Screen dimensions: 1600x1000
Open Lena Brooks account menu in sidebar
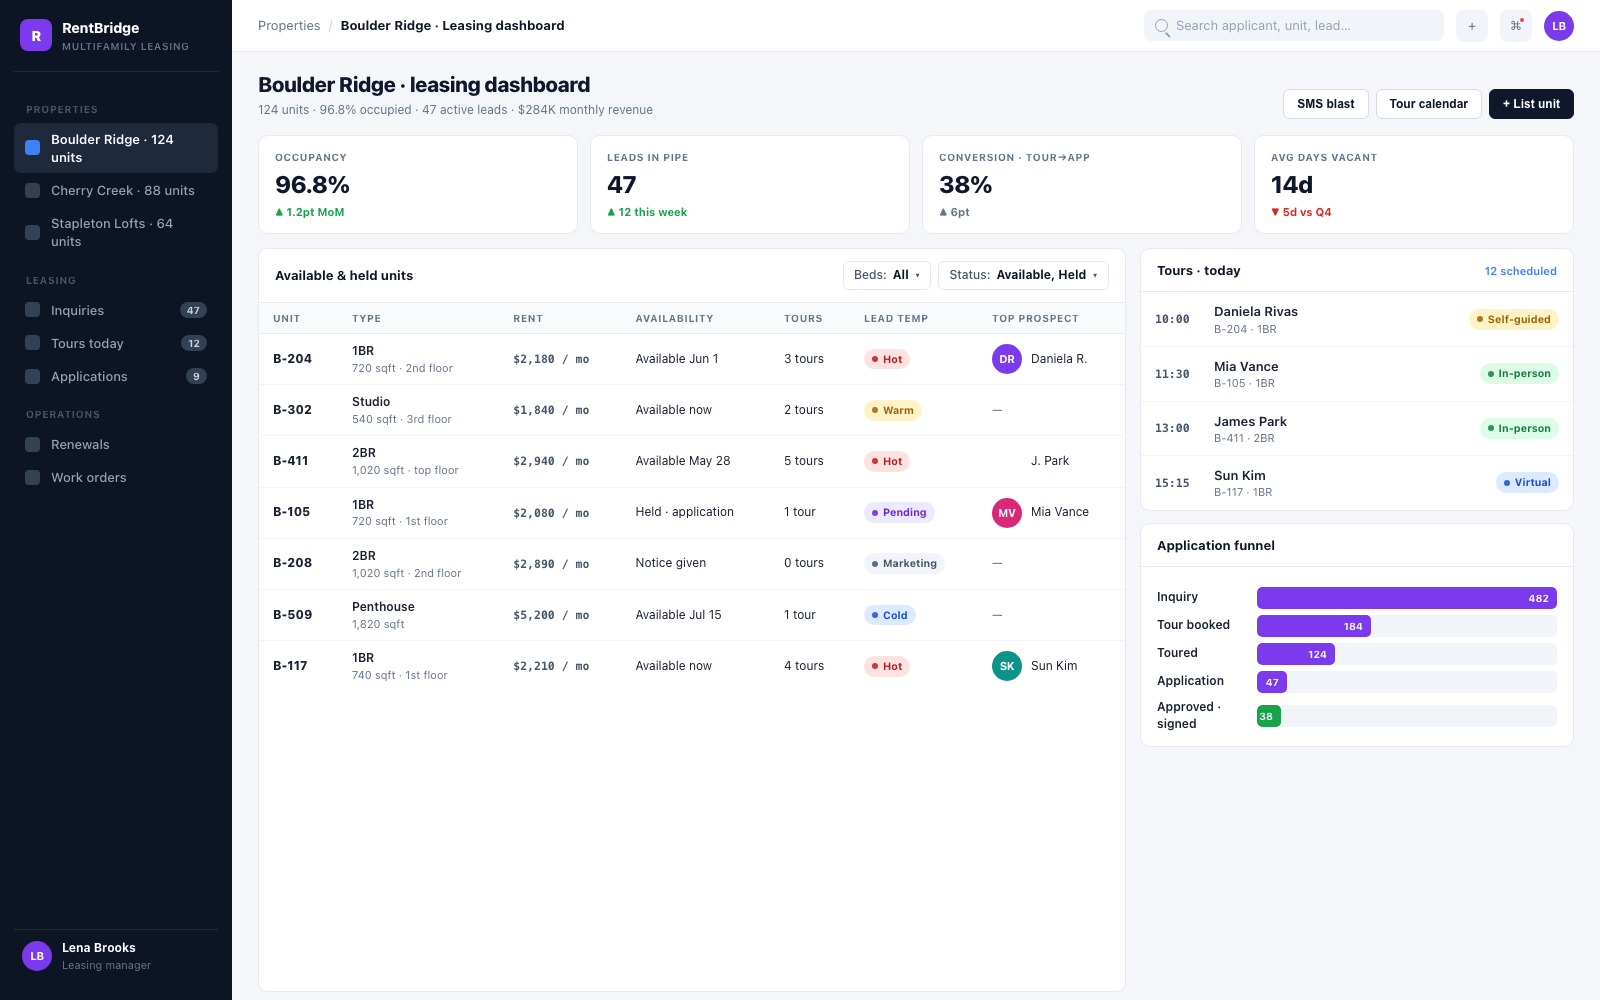click(x=116, y=956)
